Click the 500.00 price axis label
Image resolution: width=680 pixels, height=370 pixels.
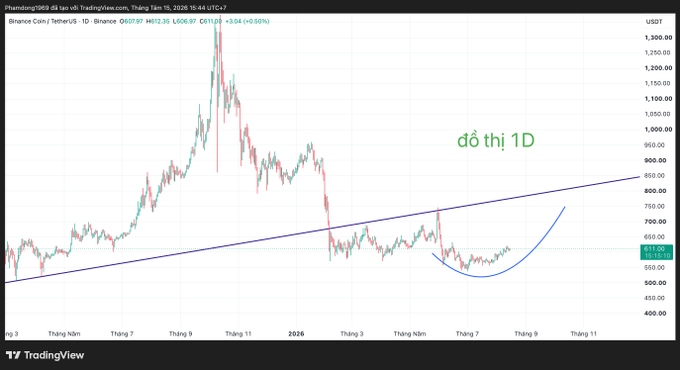655,283
